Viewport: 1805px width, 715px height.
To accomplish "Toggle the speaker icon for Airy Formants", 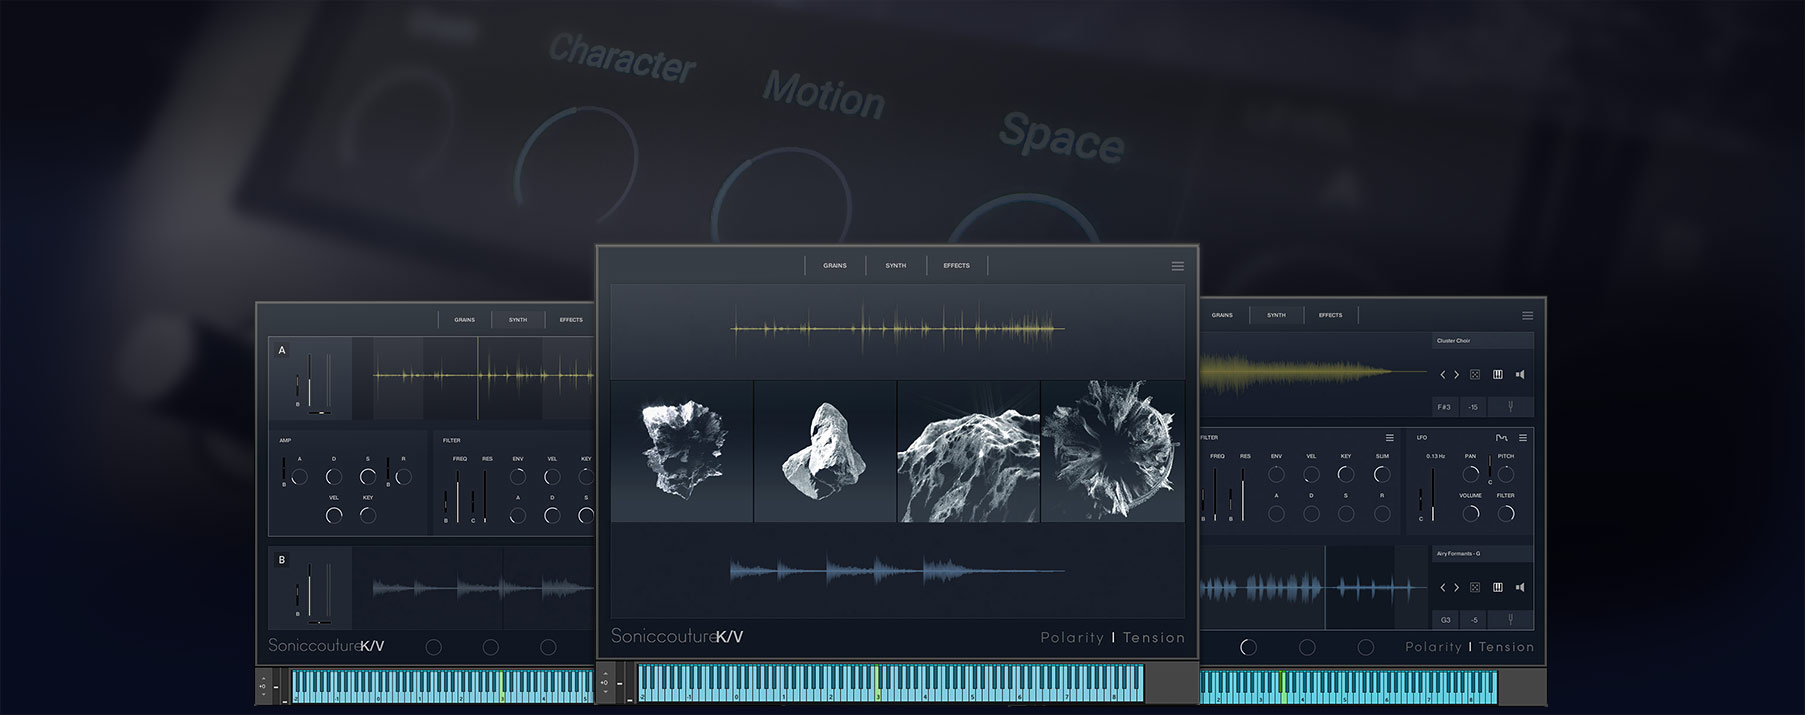I will click(x=1520, y=588).
